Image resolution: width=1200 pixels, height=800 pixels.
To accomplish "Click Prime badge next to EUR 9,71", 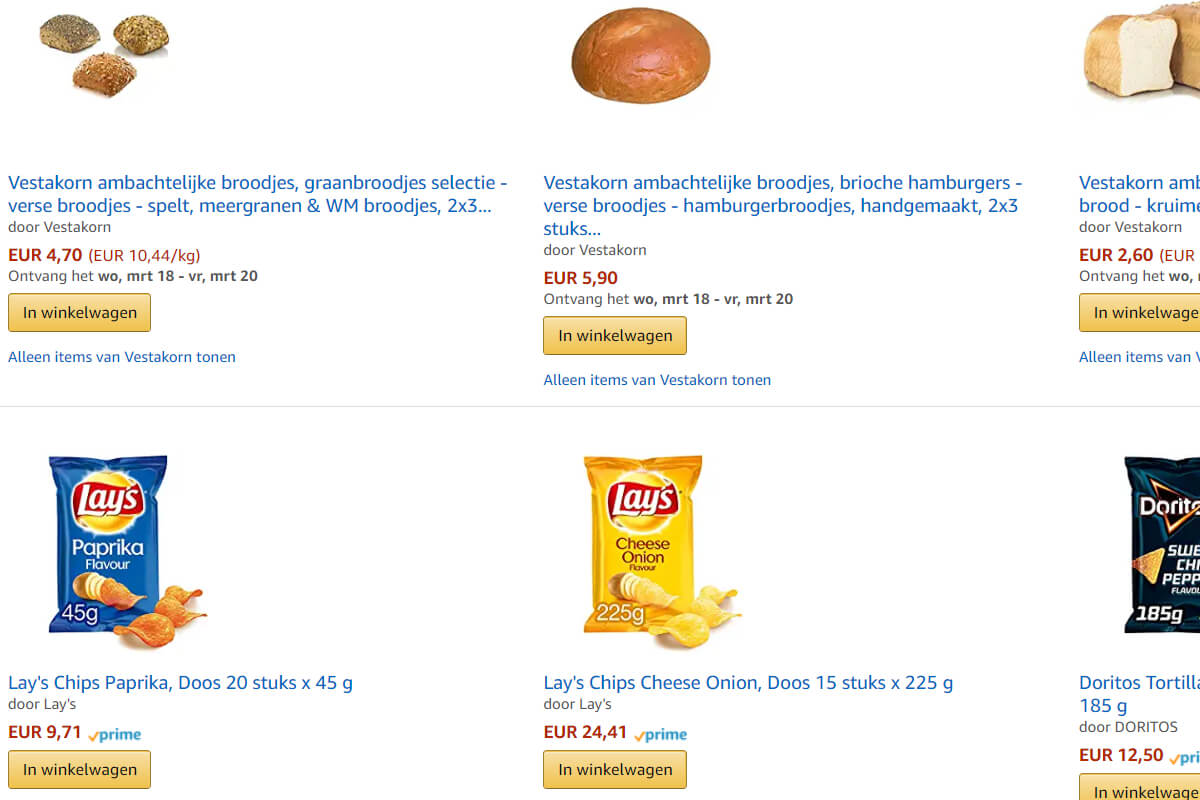I will (115, 734).
